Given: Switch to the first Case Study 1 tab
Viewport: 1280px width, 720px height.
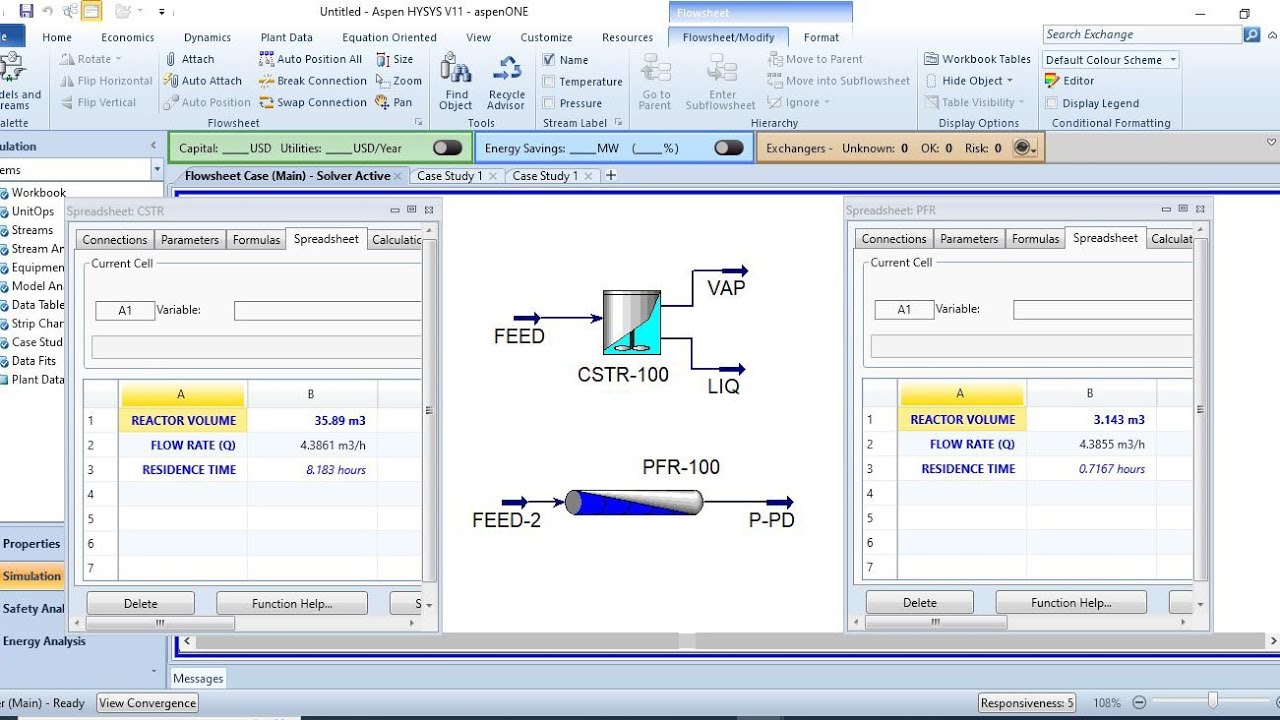Looking at the screenshot, I should (450, 175).
